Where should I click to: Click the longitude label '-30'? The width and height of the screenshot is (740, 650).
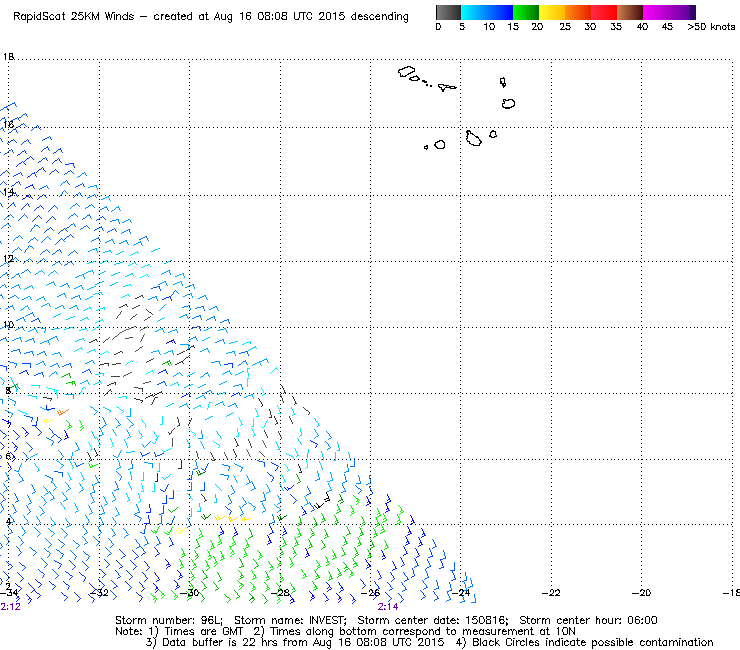point(190,593)
